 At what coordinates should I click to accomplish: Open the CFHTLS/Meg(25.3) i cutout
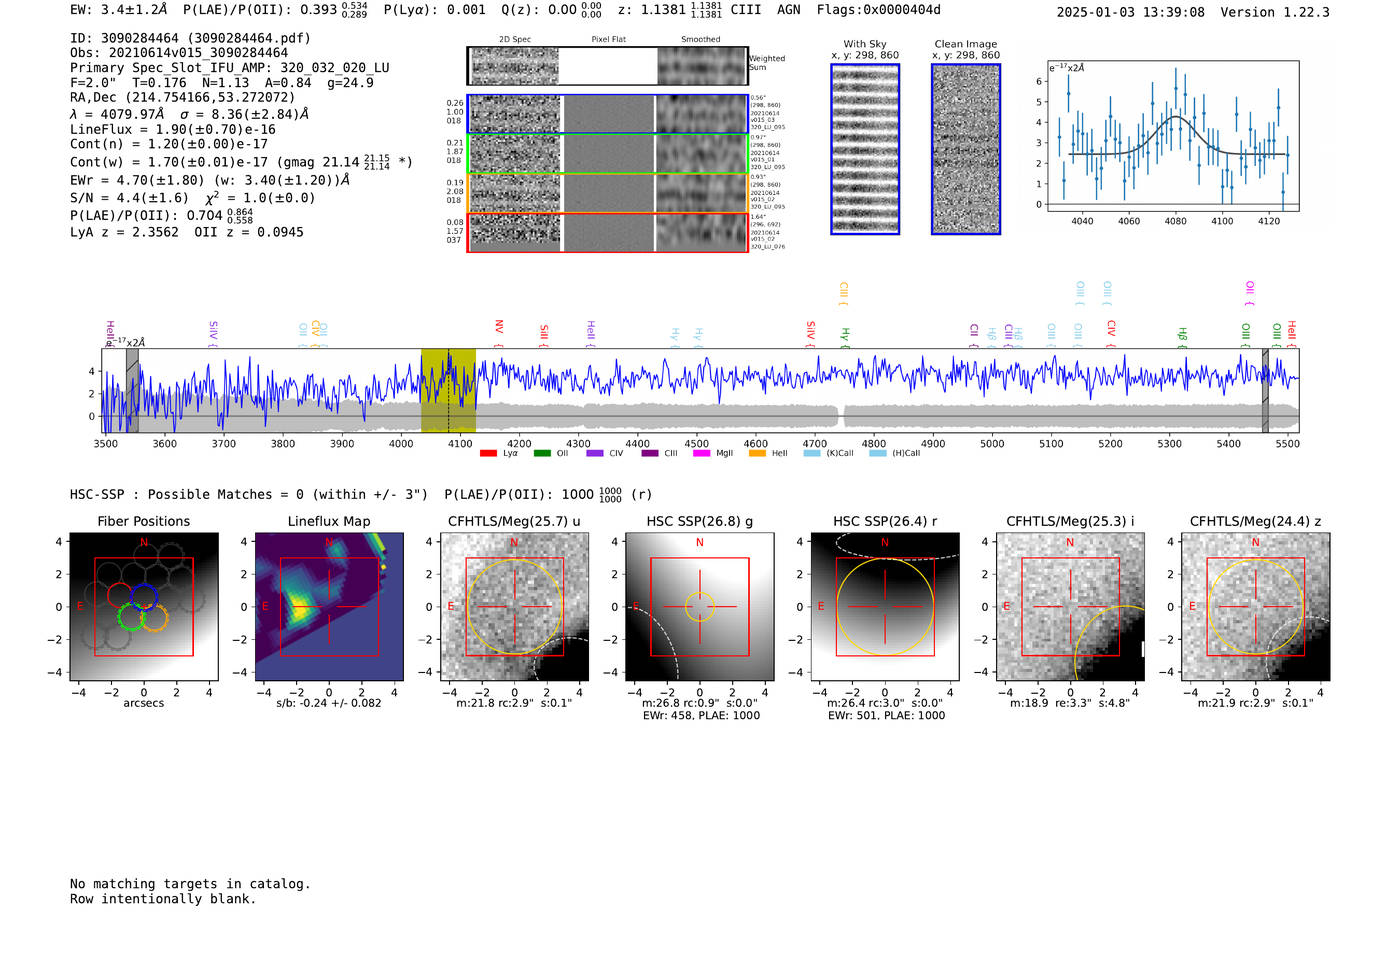coord(1070,606)
